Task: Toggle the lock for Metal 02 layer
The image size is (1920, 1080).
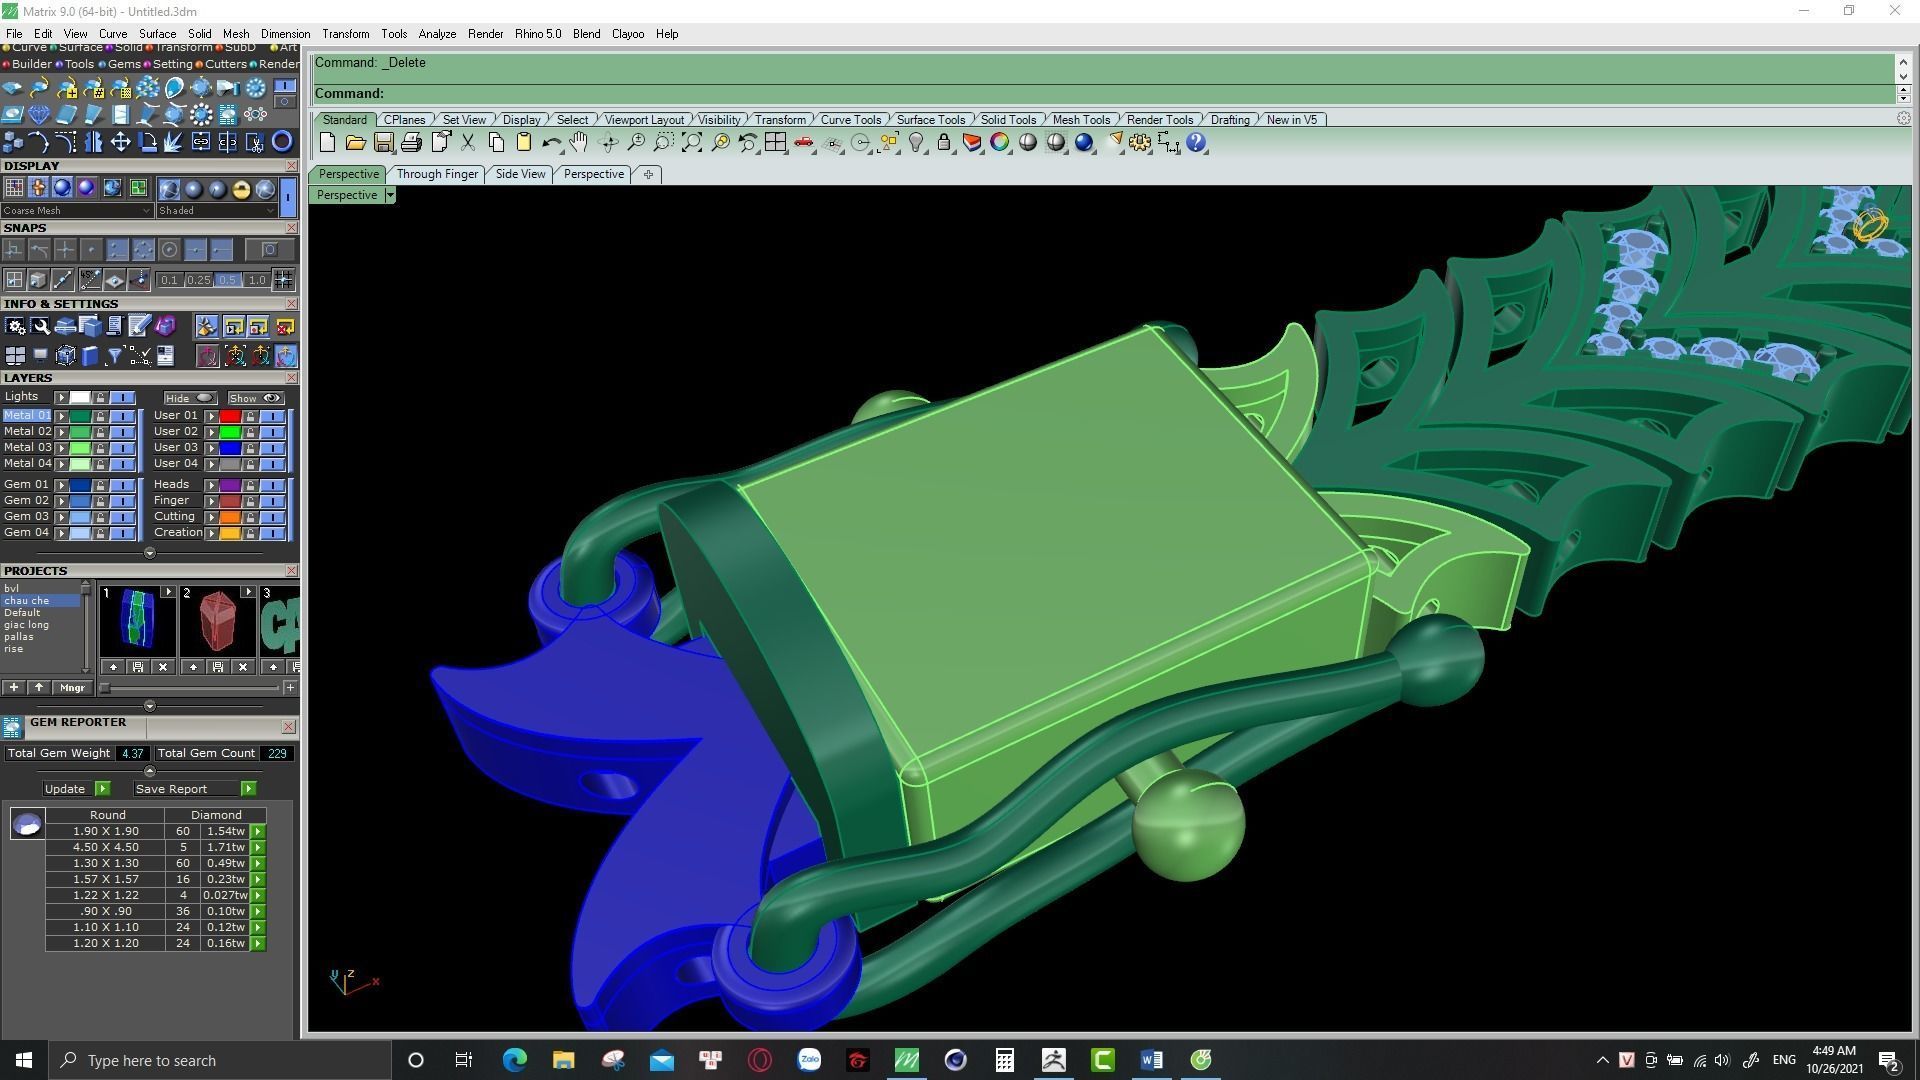Action: coord(100,432)
